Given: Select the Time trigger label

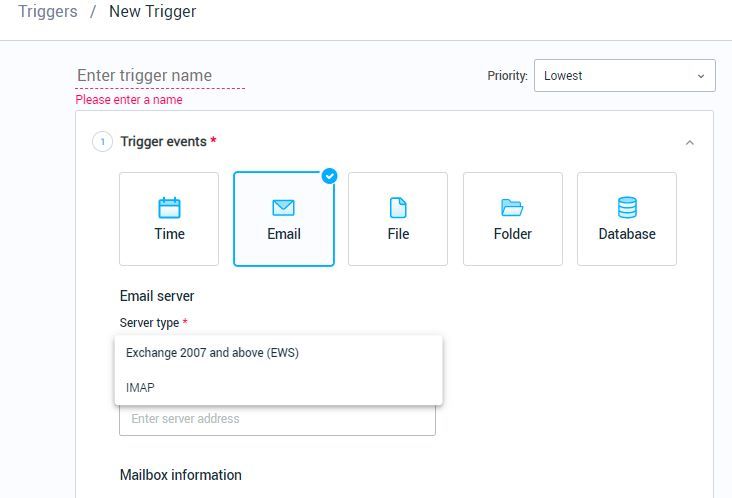Looking at the screenshot, I should point(169,234).
